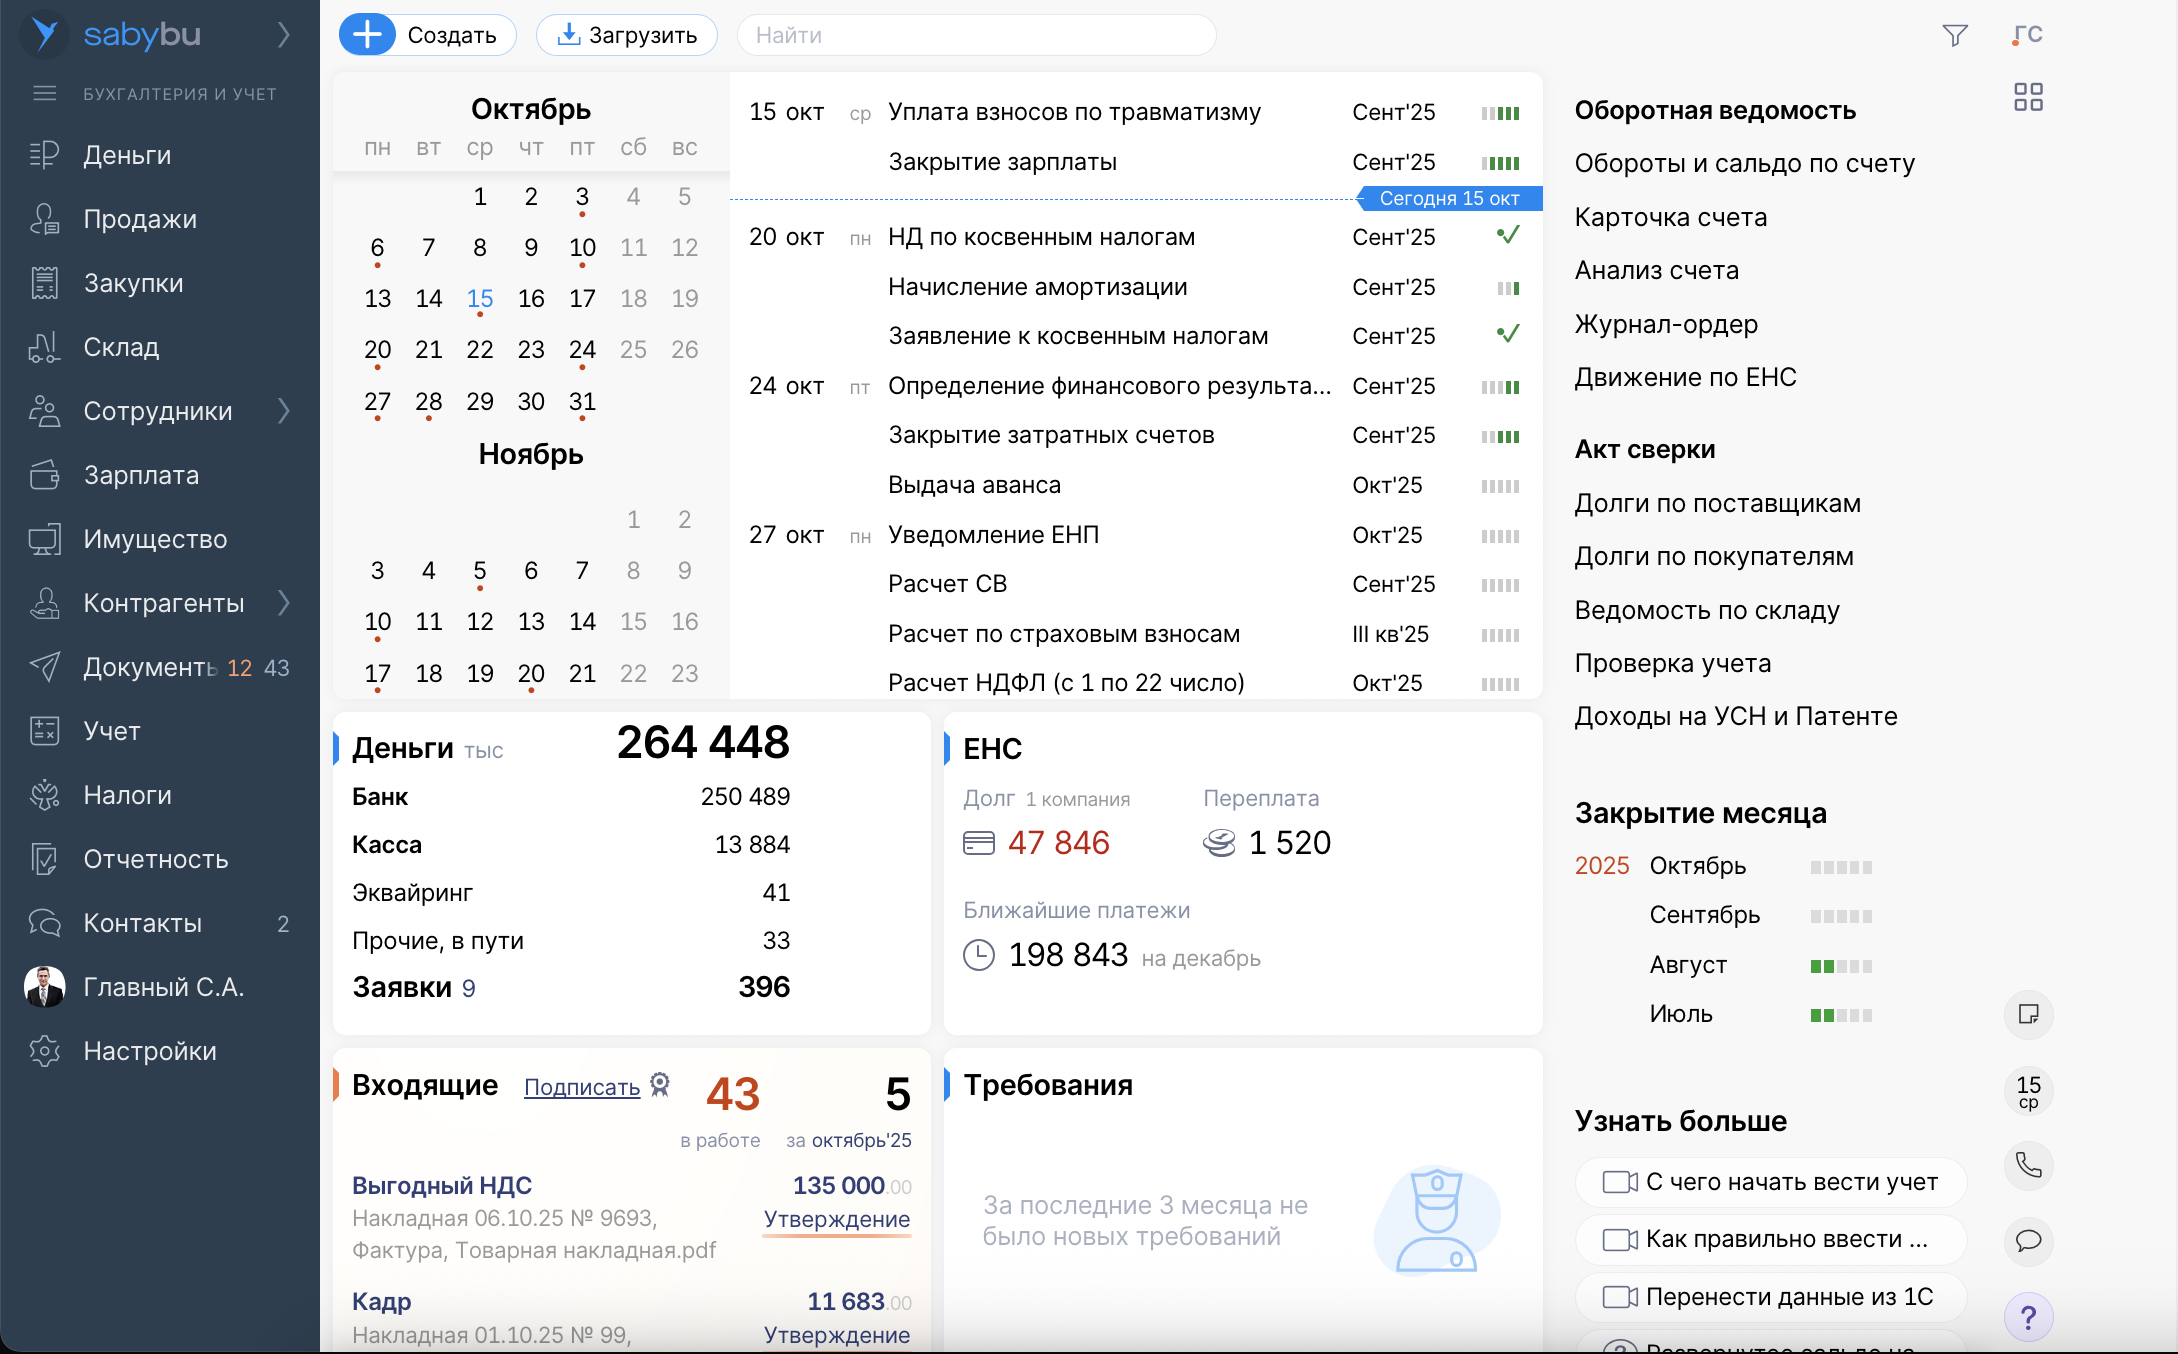
Task: Toggle the checkmark on НД по косвенным налогам
Action: pyautogui.click(x=1509, y=236)
